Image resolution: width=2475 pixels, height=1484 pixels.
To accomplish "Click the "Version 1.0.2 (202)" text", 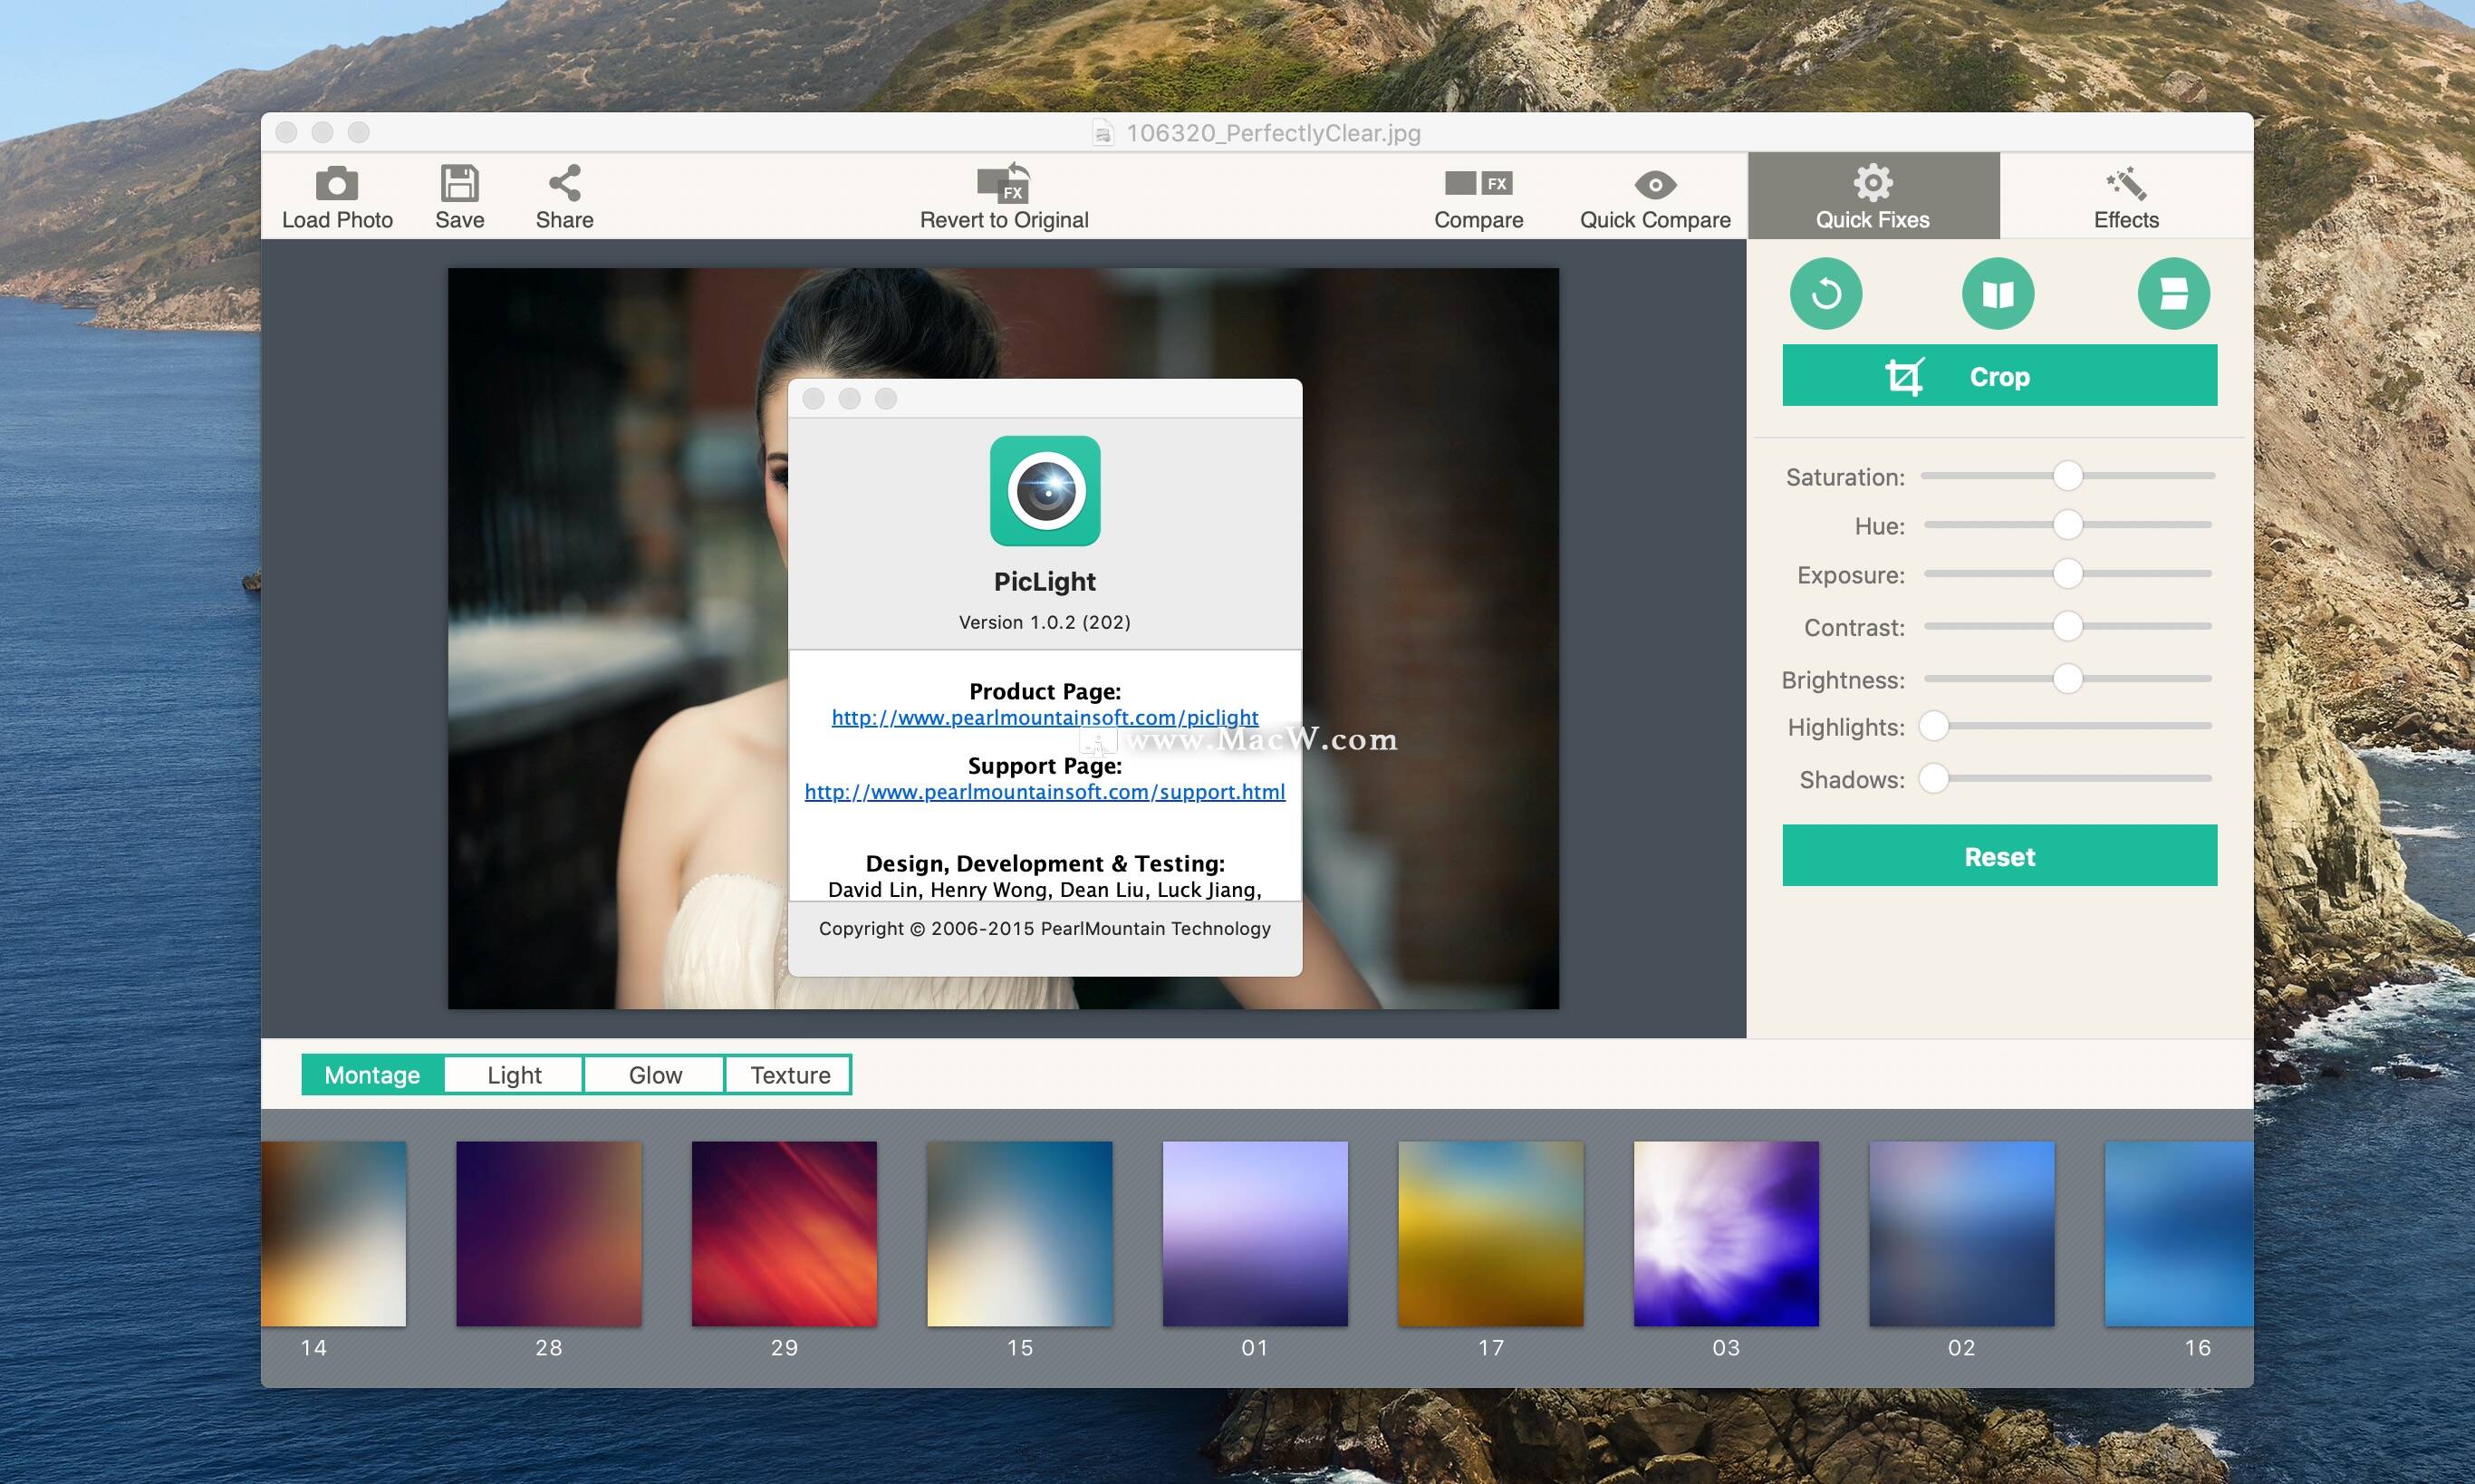I will coord(1045,622).
